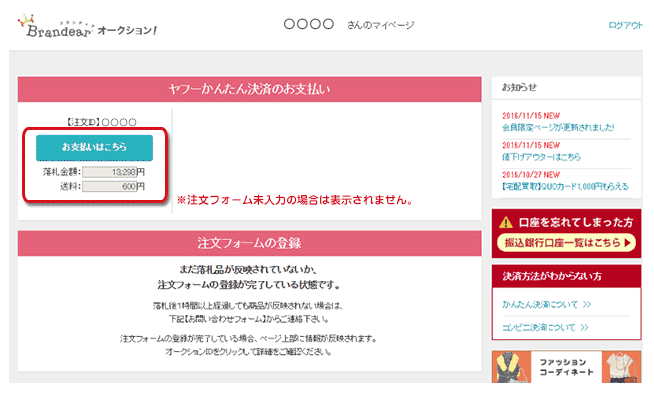
Task: Open かんたん決済について link
Action: click(x=546, y=305)
